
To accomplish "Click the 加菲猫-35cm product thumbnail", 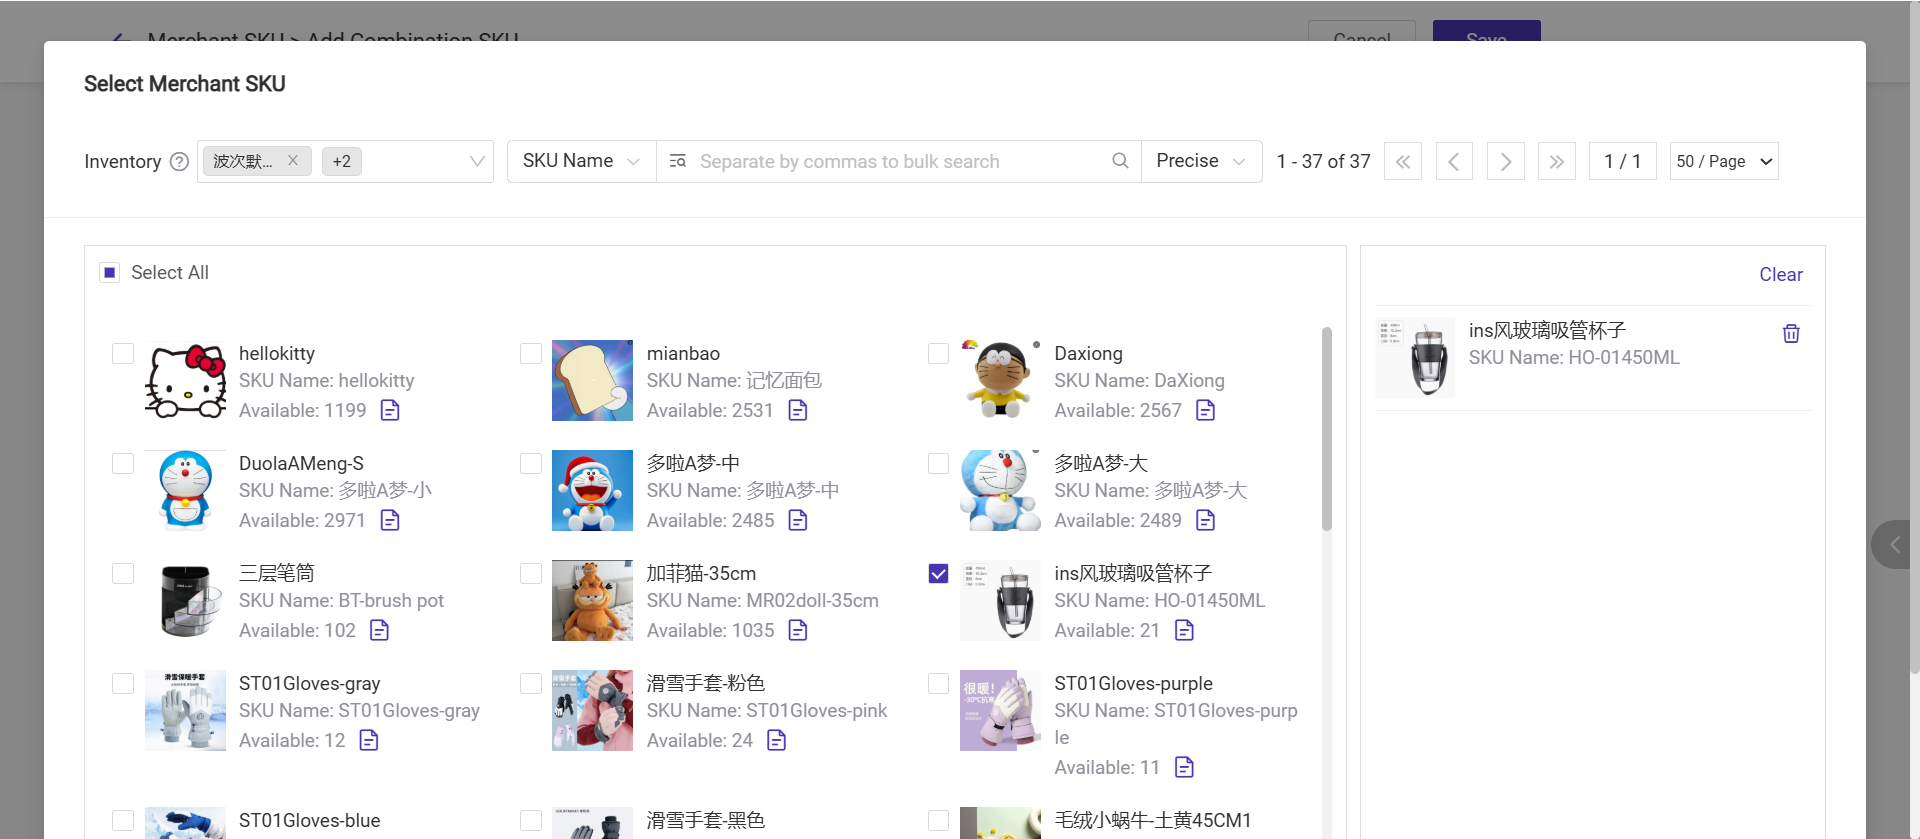I will [x=592, y=601].
